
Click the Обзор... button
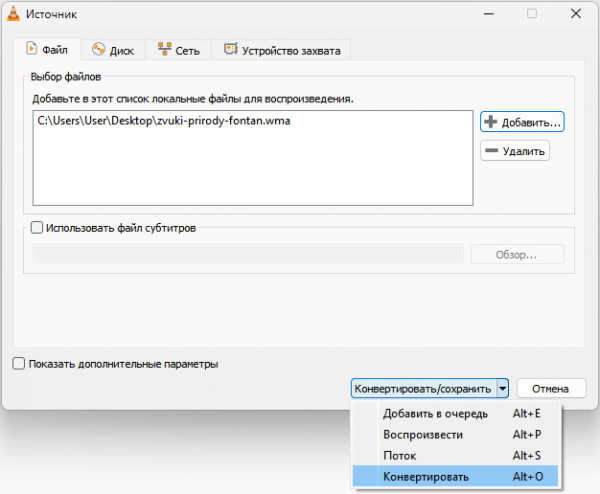coord(517,254)
